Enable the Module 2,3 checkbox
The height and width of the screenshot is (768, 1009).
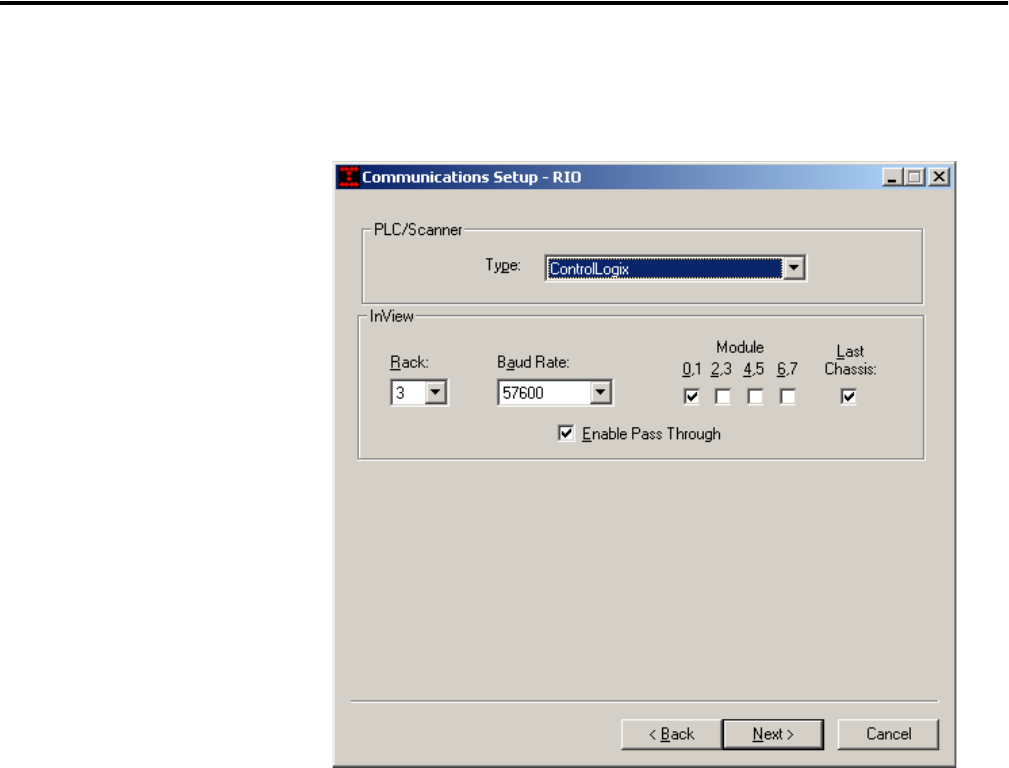point(723,397)
